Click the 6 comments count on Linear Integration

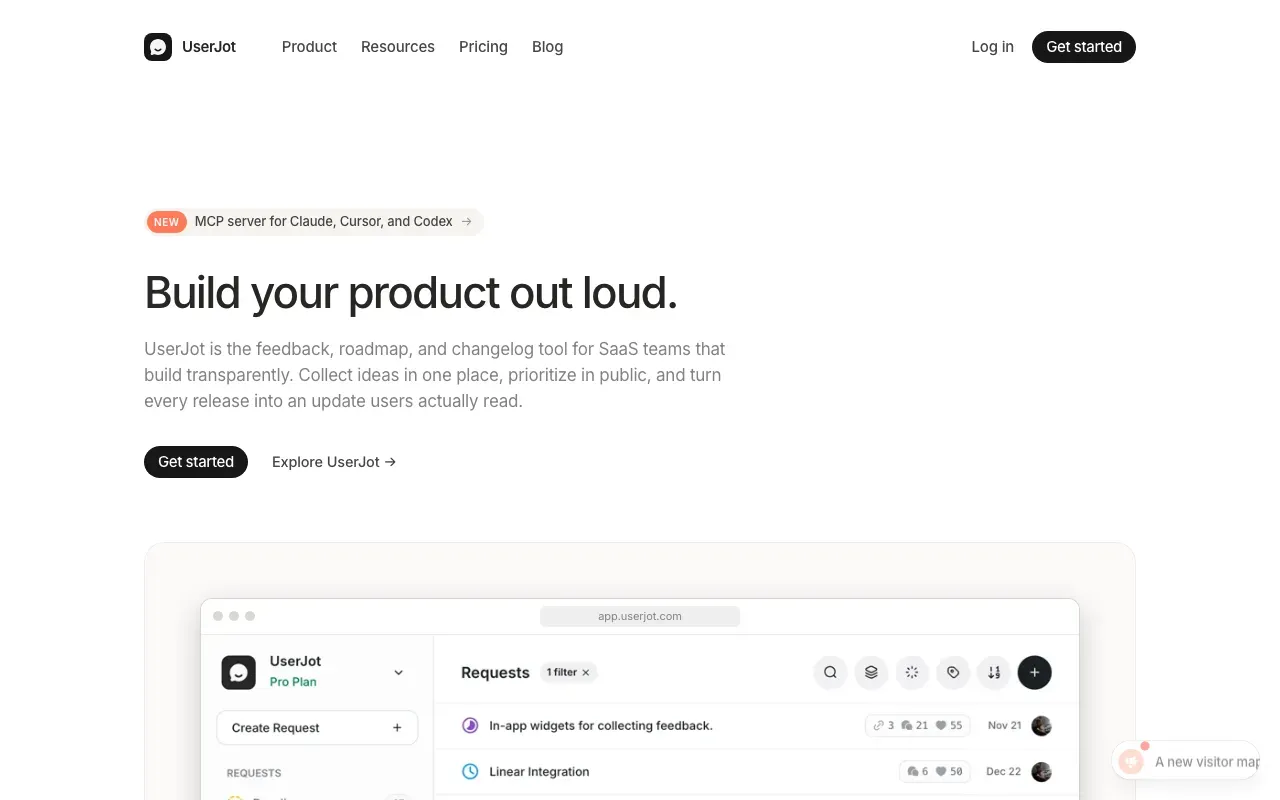918,772
